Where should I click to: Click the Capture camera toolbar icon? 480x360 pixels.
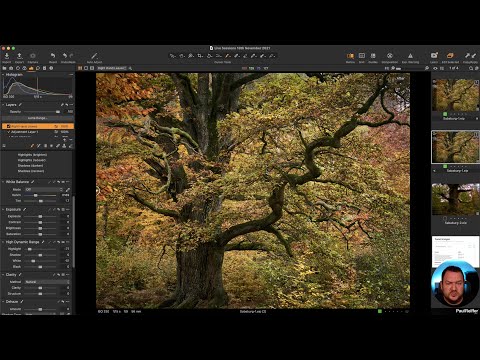click(x=33, y=56)
